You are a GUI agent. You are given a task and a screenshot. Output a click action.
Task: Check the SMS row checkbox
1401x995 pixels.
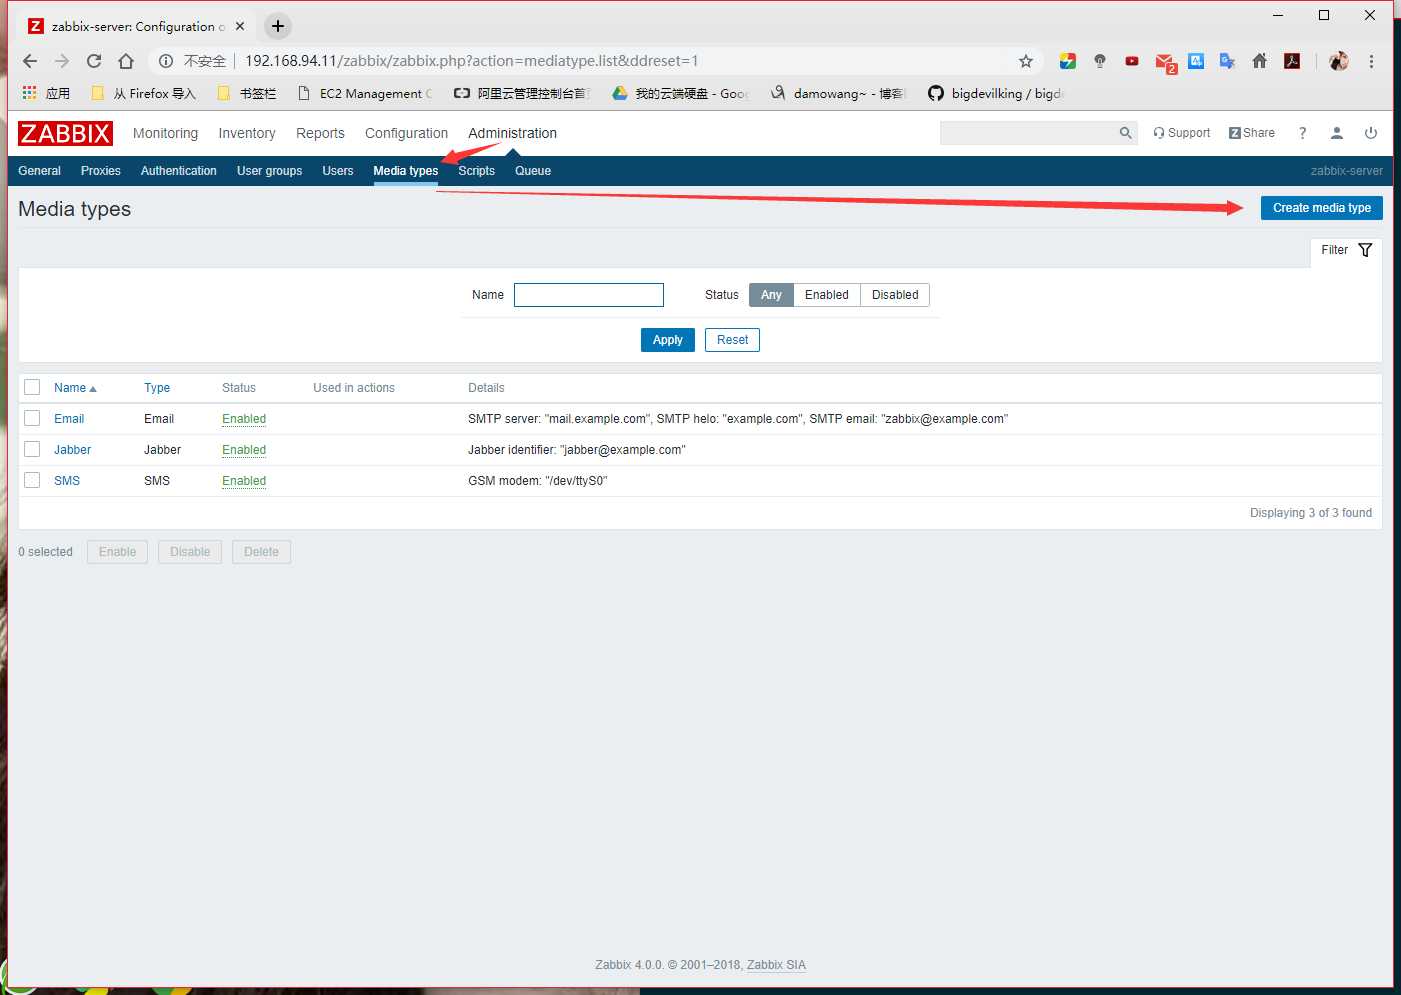click(32, 480)
